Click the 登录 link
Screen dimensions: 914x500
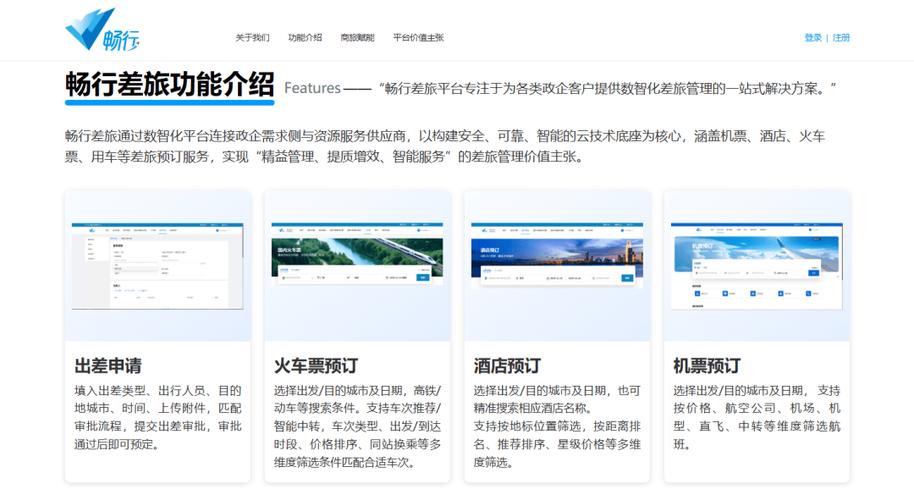point(813,38)
